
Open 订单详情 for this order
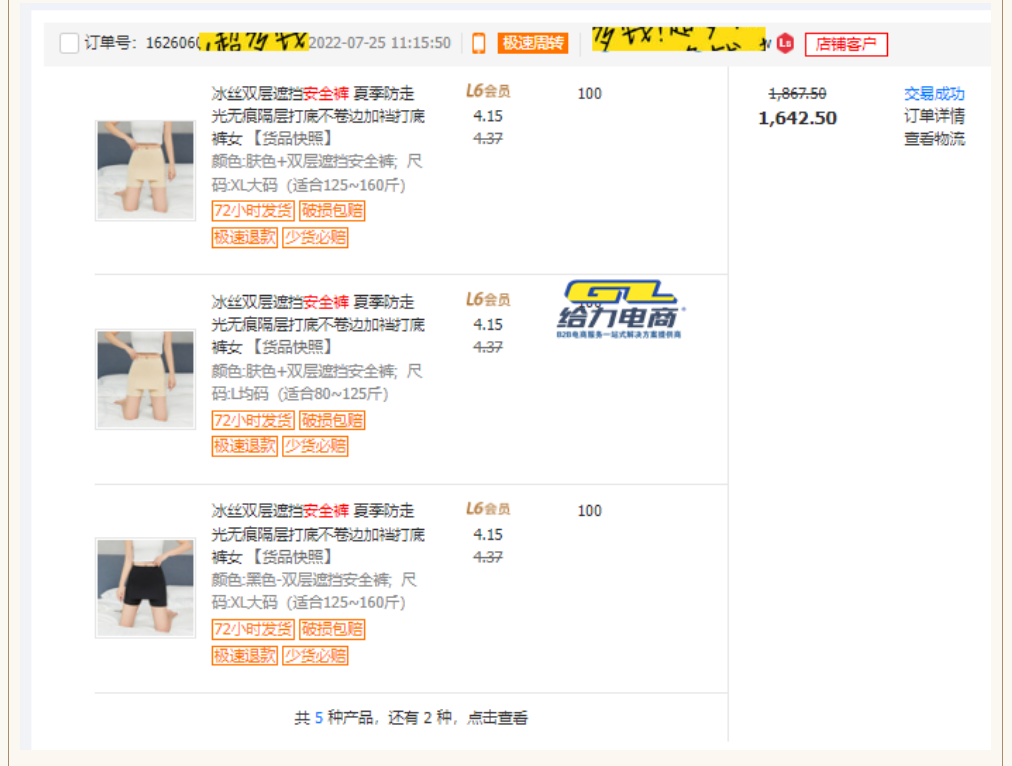(934, 116)
